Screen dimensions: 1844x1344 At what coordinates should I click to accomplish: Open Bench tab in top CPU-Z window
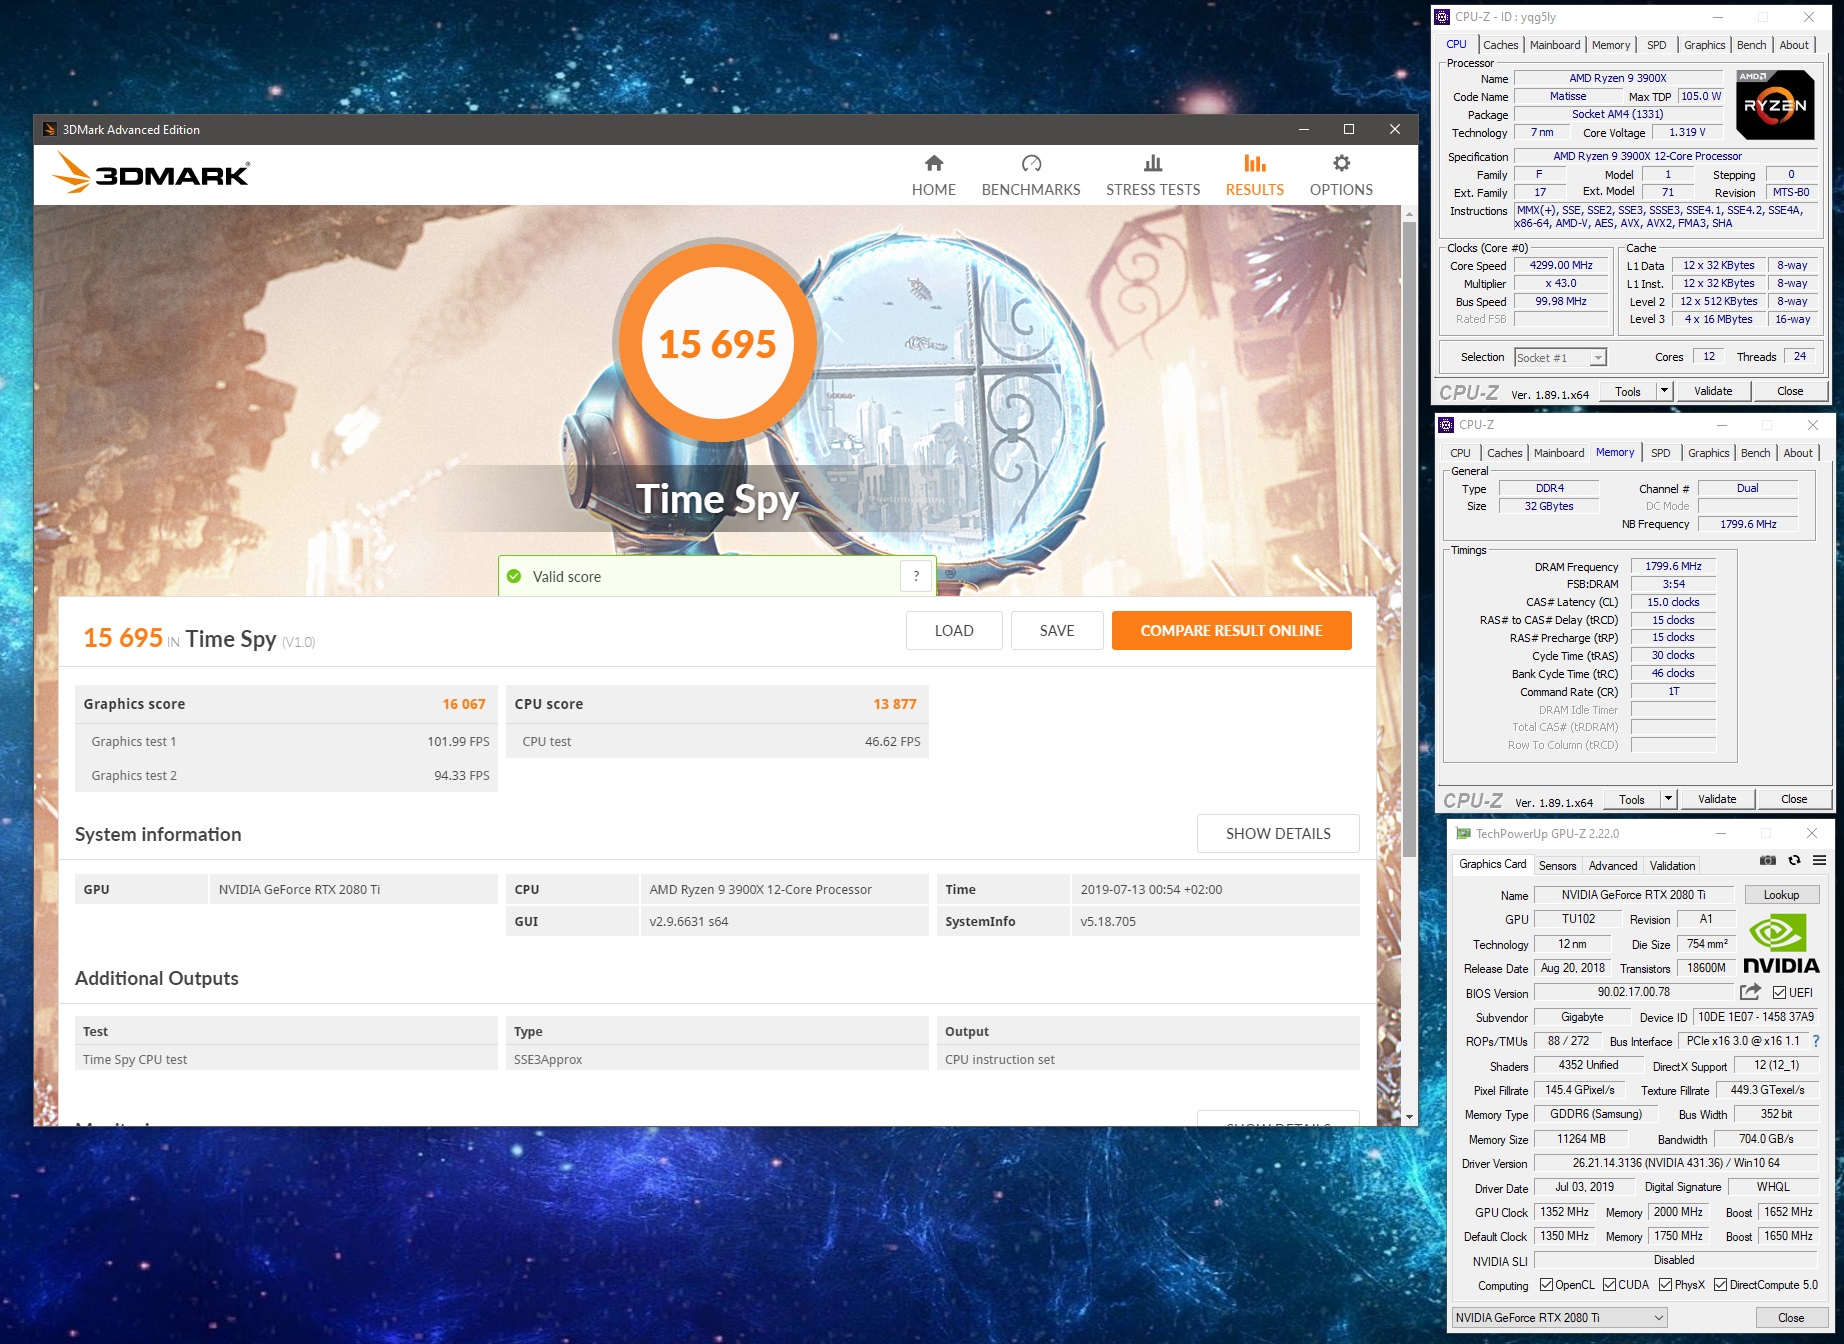(1751, 45)
